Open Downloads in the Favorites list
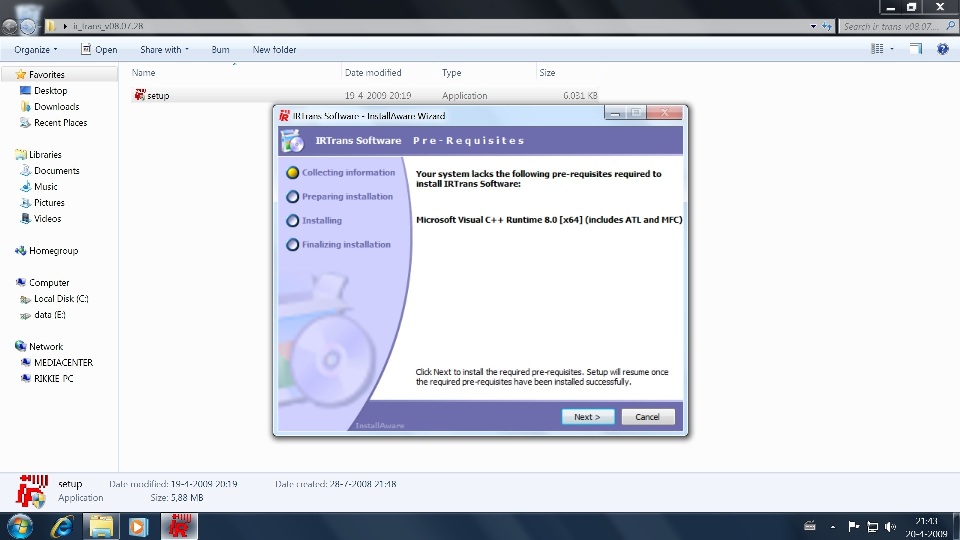Image resolution: width=960 pixels, height=540 pixels. [56, 107]
